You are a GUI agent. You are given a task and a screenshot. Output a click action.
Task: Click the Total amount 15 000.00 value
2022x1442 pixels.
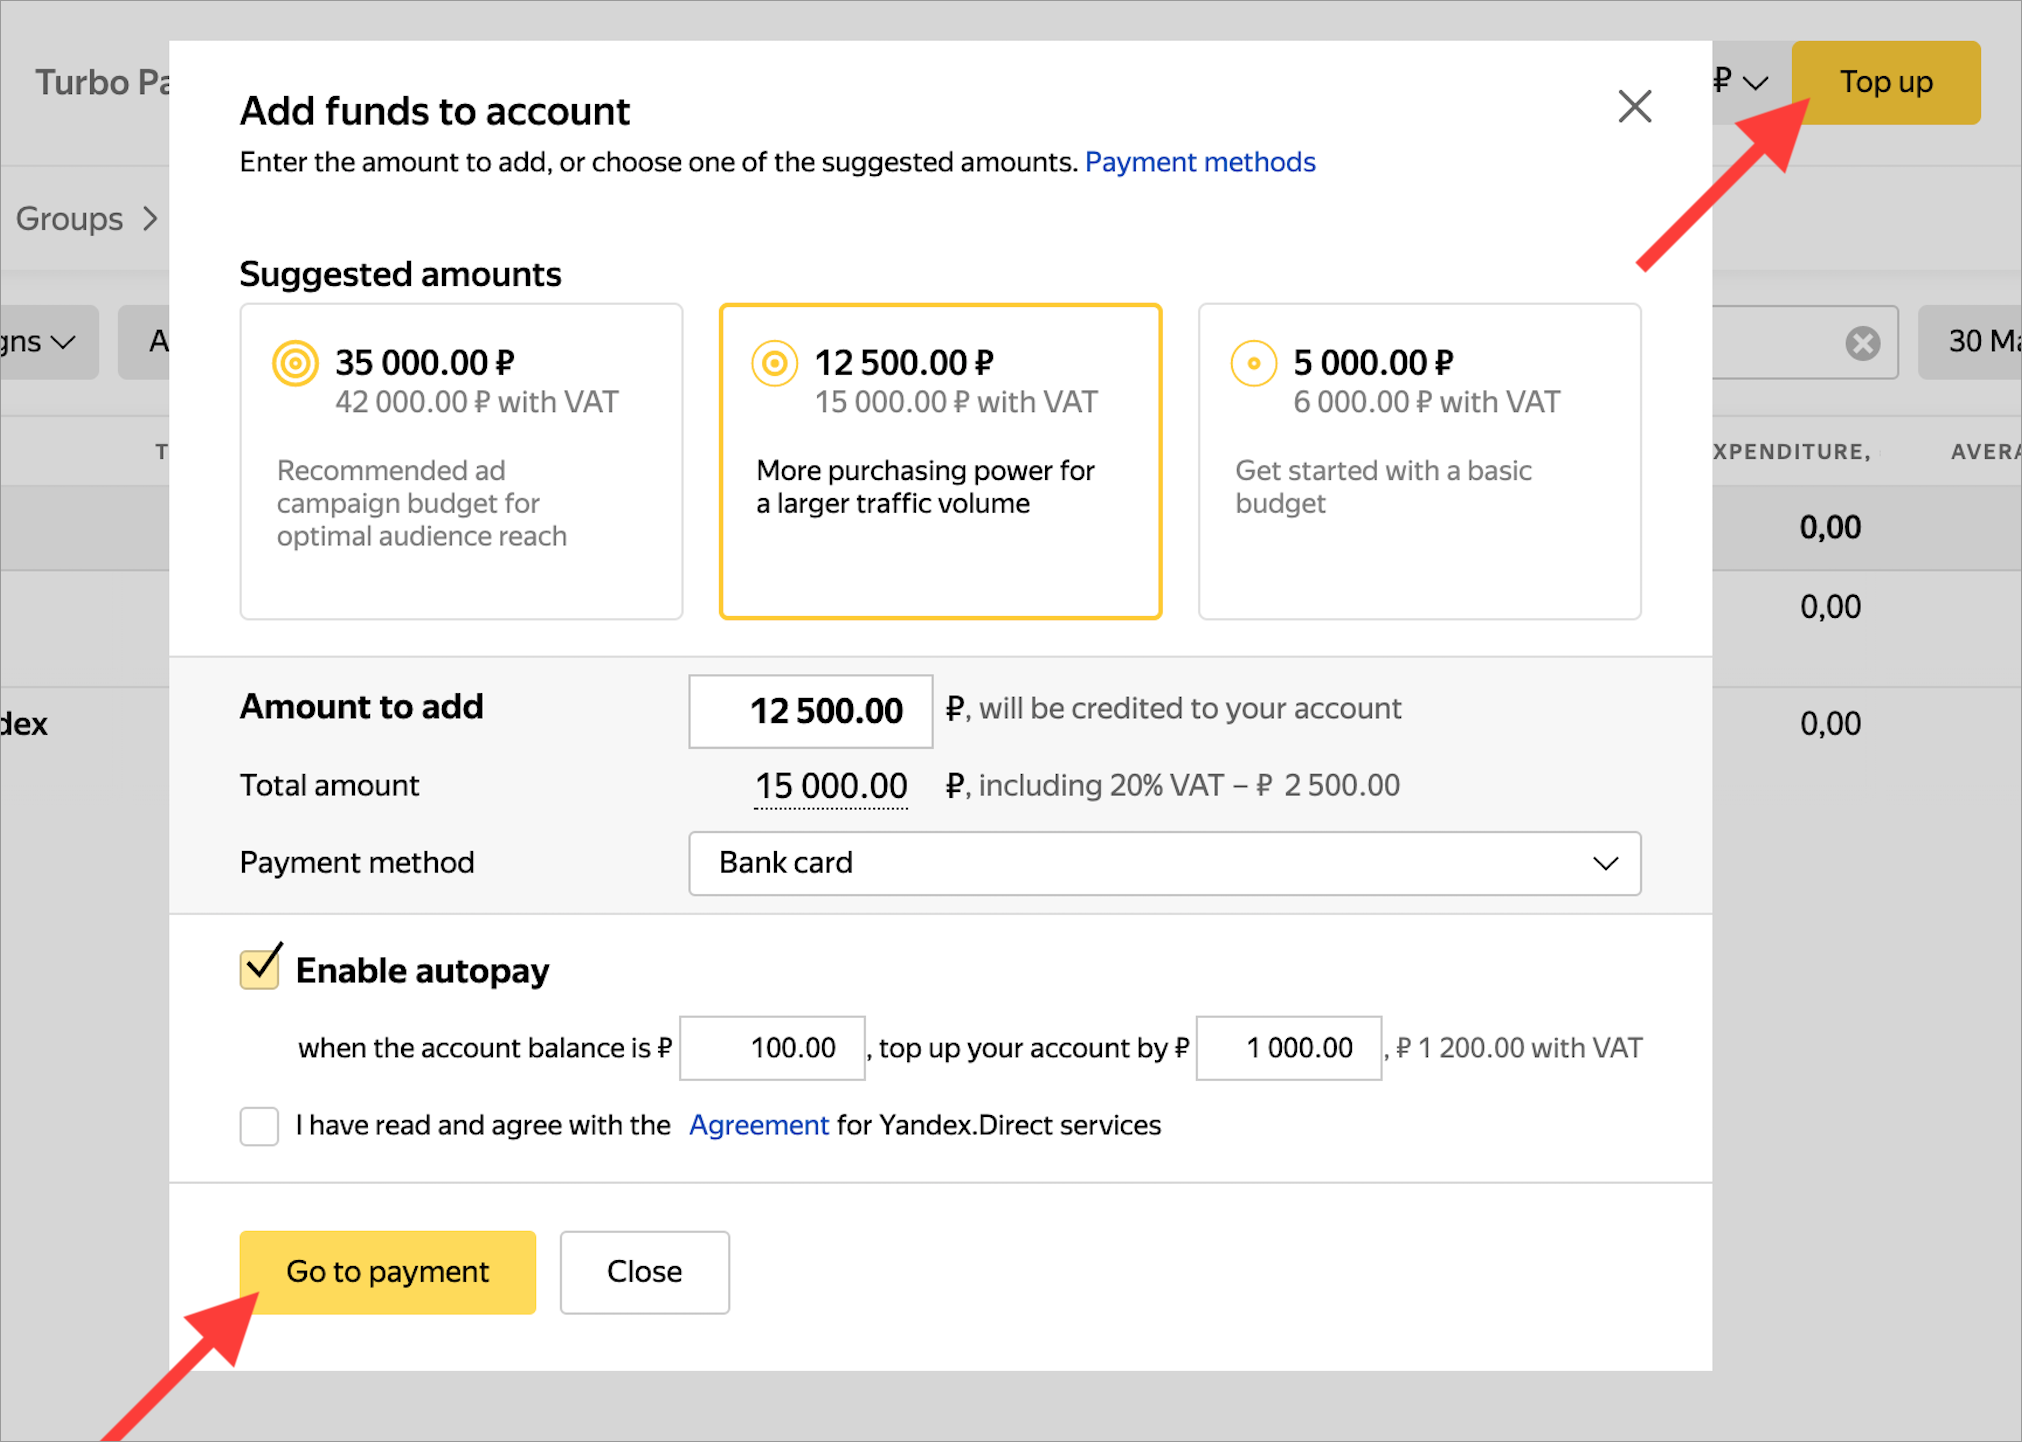pos(830,786)
